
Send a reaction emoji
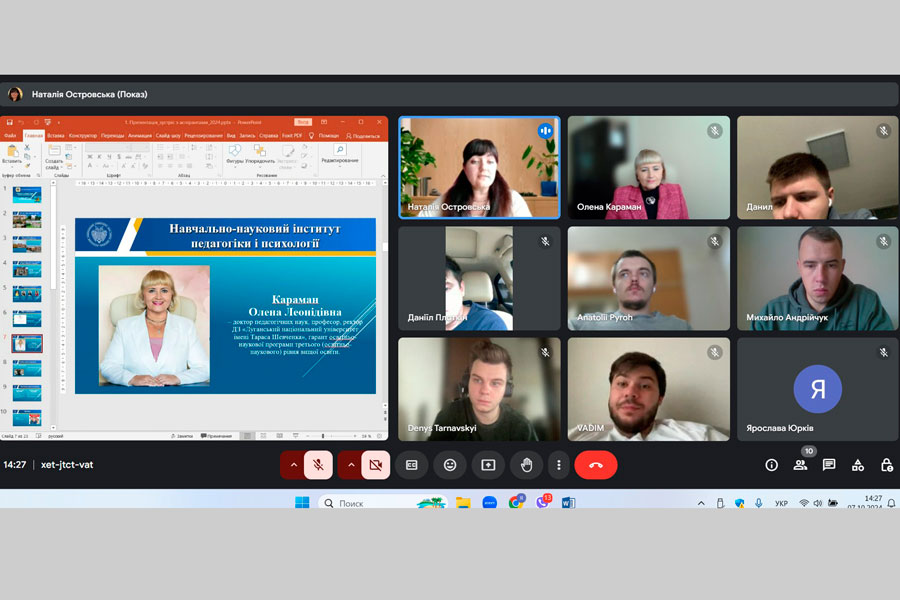tap(450, 465)
